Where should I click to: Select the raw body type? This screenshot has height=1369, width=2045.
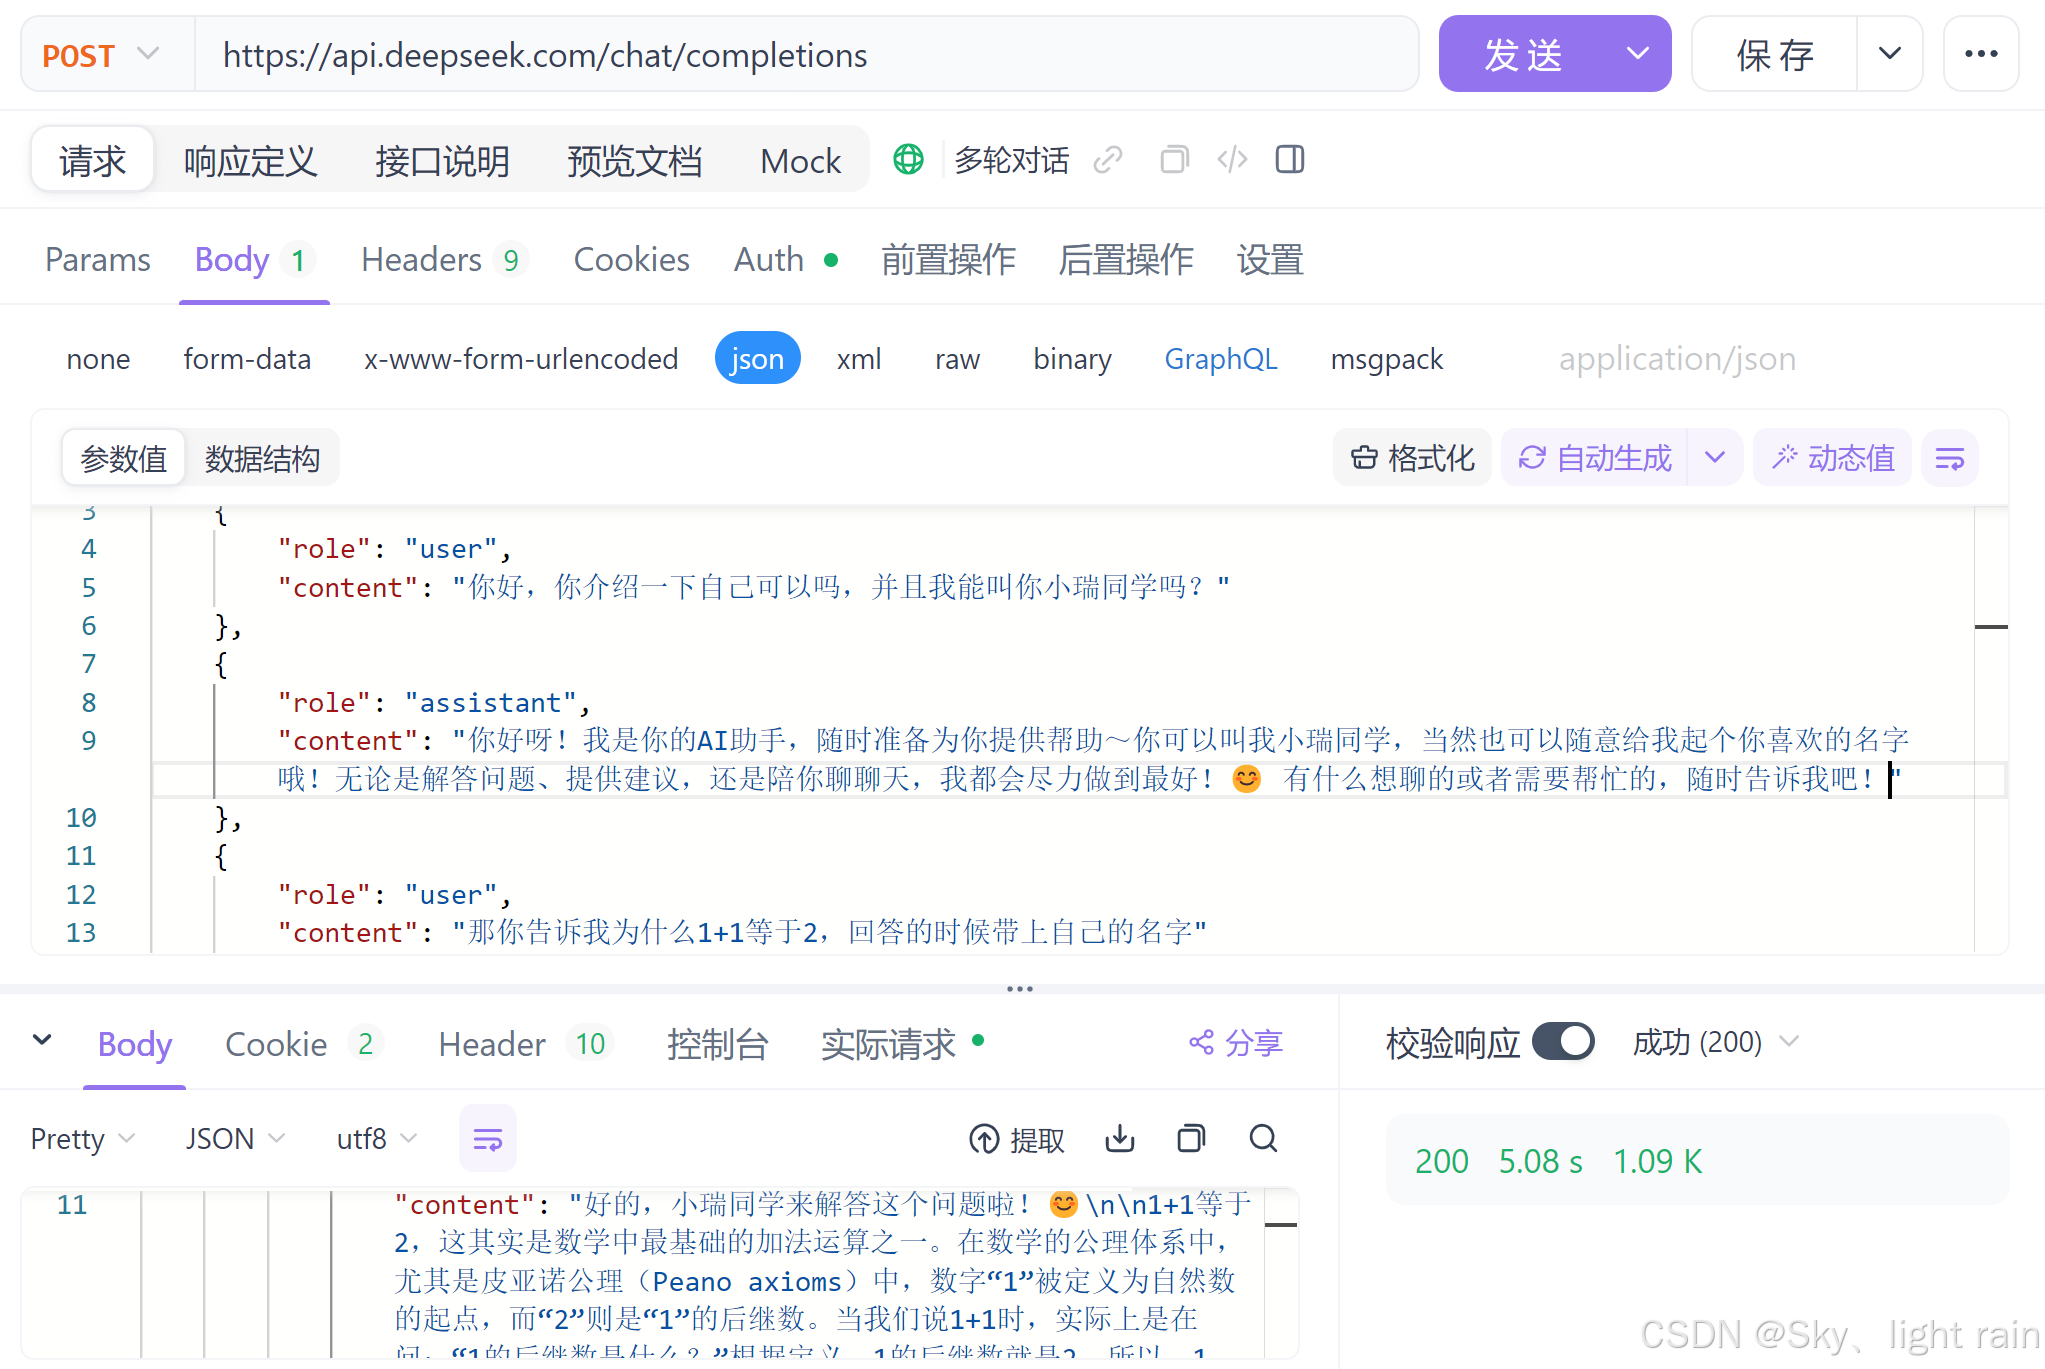pyautogui.click(x=957, y=359)
